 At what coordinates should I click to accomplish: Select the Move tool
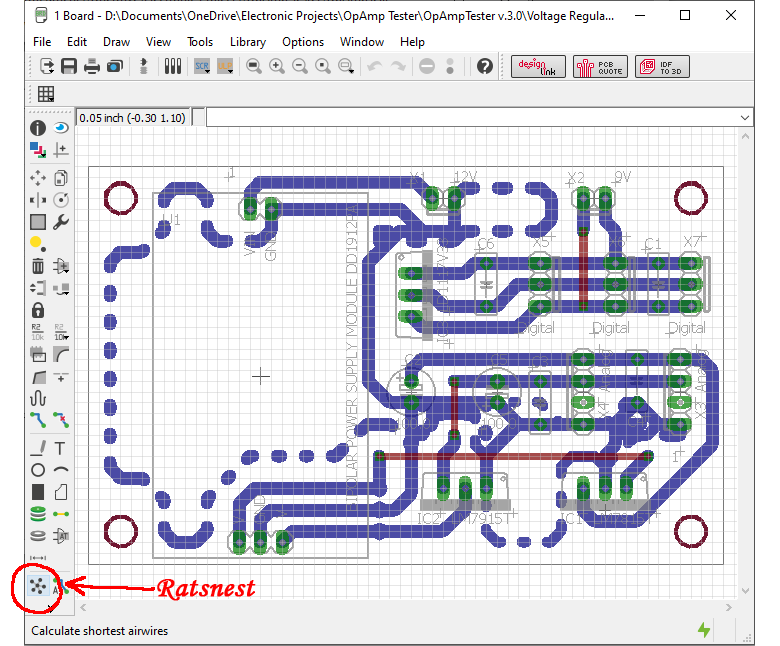[x=38, y=178]
